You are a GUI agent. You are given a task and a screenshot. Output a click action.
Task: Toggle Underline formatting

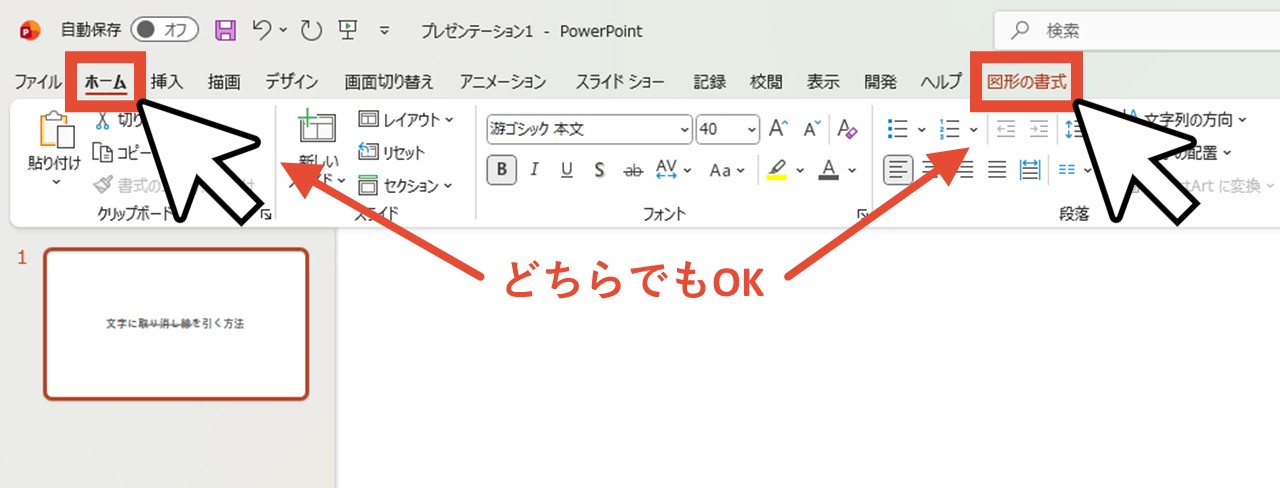(567, 170)
